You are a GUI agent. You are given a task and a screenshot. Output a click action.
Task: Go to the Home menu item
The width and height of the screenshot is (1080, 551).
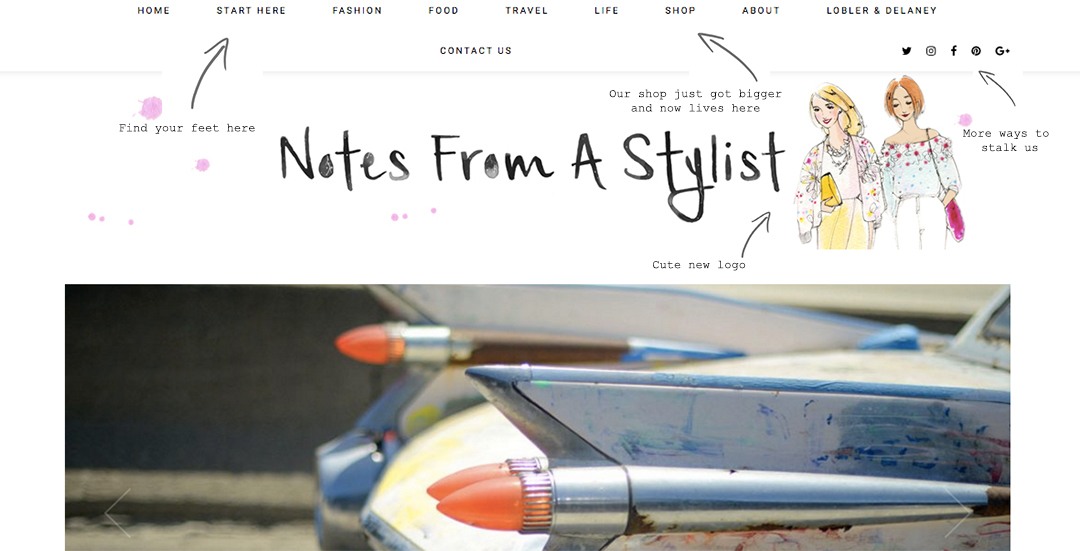(x=154, y=10)
